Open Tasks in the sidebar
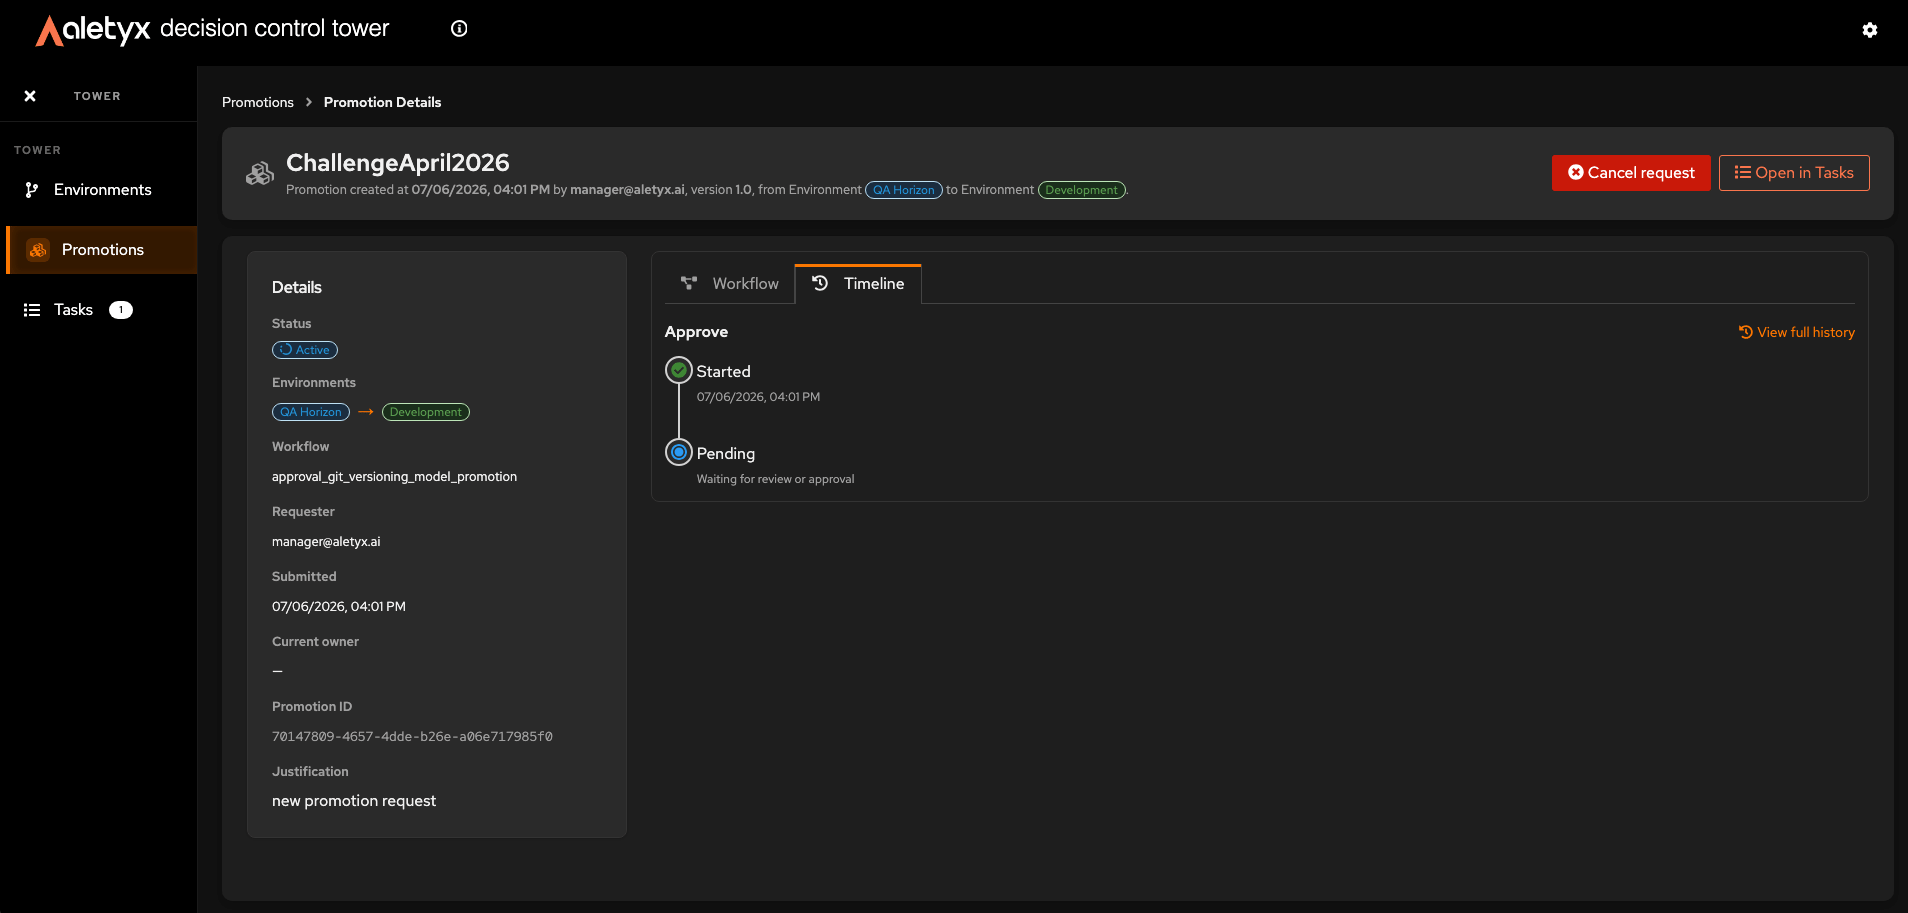Image resolution: width=1908 pixels, height=913 pixels. pos(98,310)
